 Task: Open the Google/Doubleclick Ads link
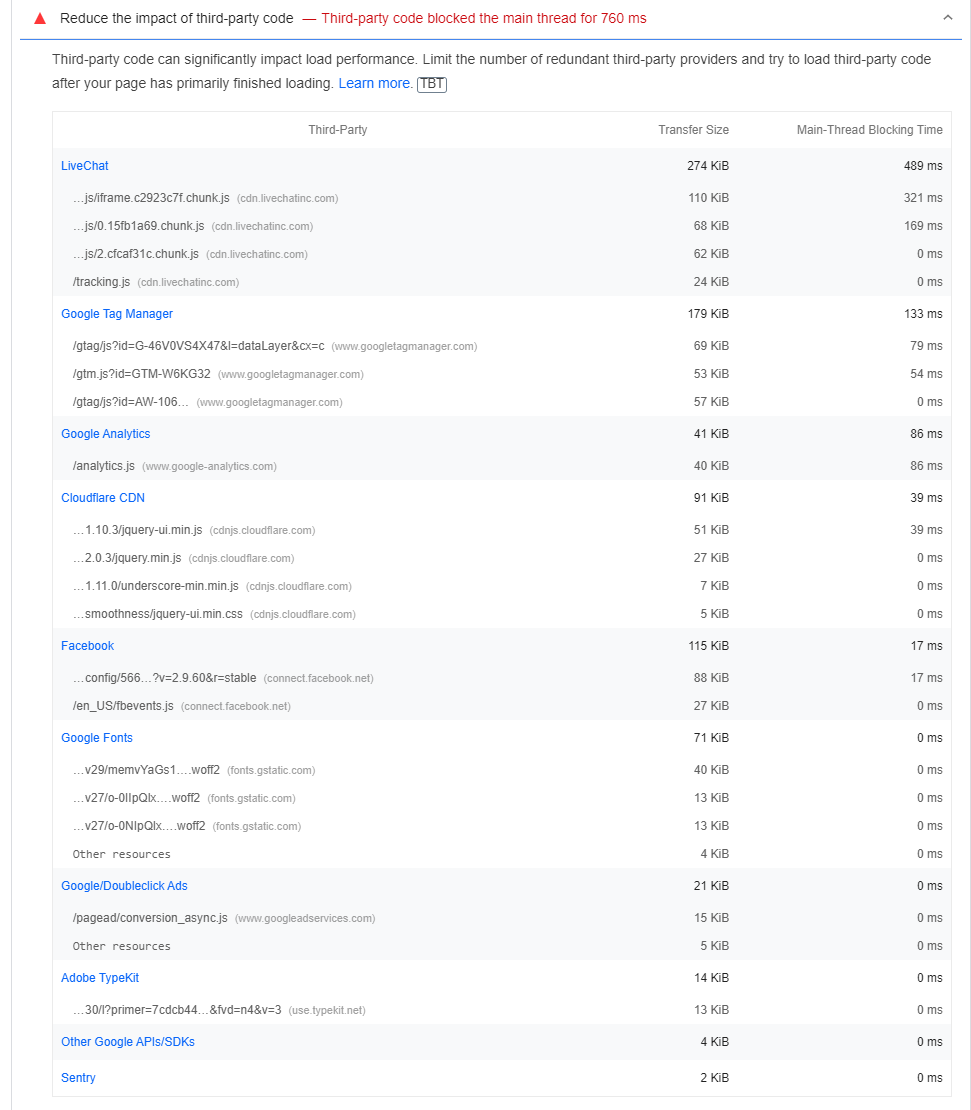coord(124,885)
